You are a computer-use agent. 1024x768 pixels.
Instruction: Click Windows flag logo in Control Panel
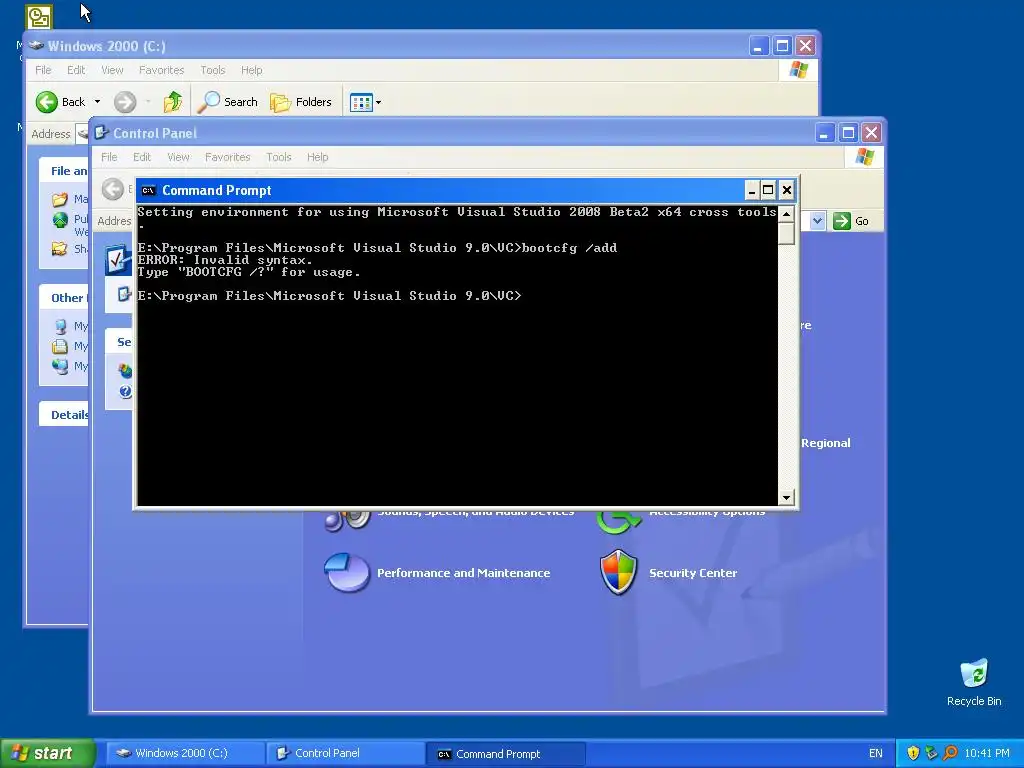pyautogui.click(x=864, y=157)
